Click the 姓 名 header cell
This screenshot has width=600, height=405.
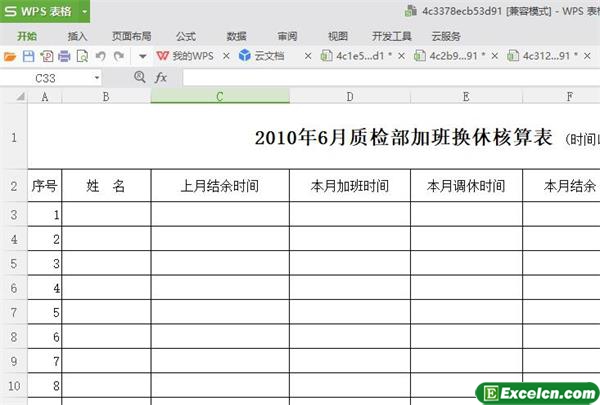106,186
